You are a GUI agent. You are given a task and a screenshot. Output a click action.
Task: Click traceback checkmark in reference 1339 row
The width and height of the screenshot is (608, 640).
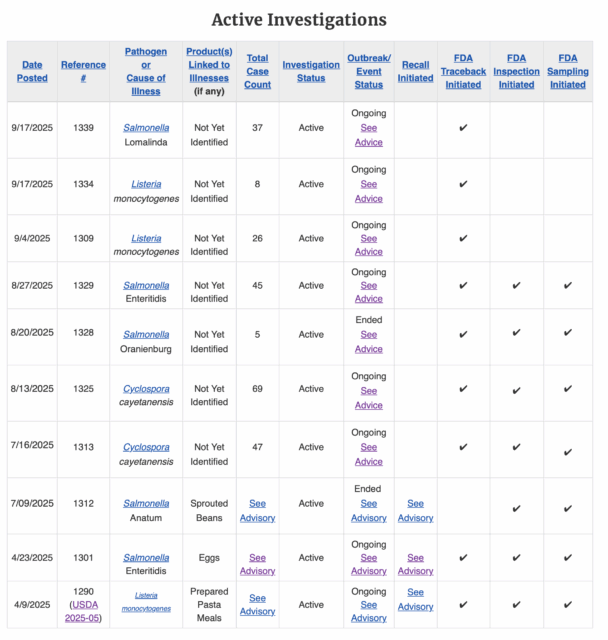pos(463,129)
